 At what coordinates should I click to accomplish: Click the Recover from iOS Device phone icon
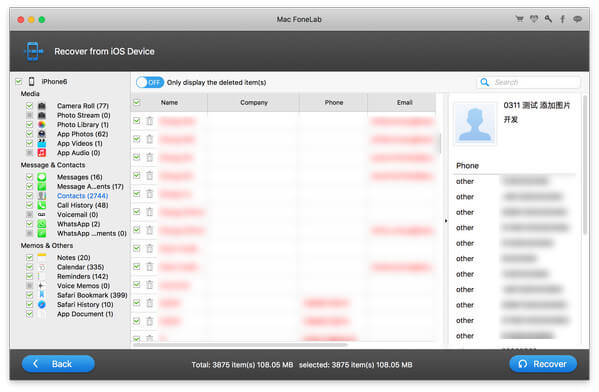coord(33,51)
